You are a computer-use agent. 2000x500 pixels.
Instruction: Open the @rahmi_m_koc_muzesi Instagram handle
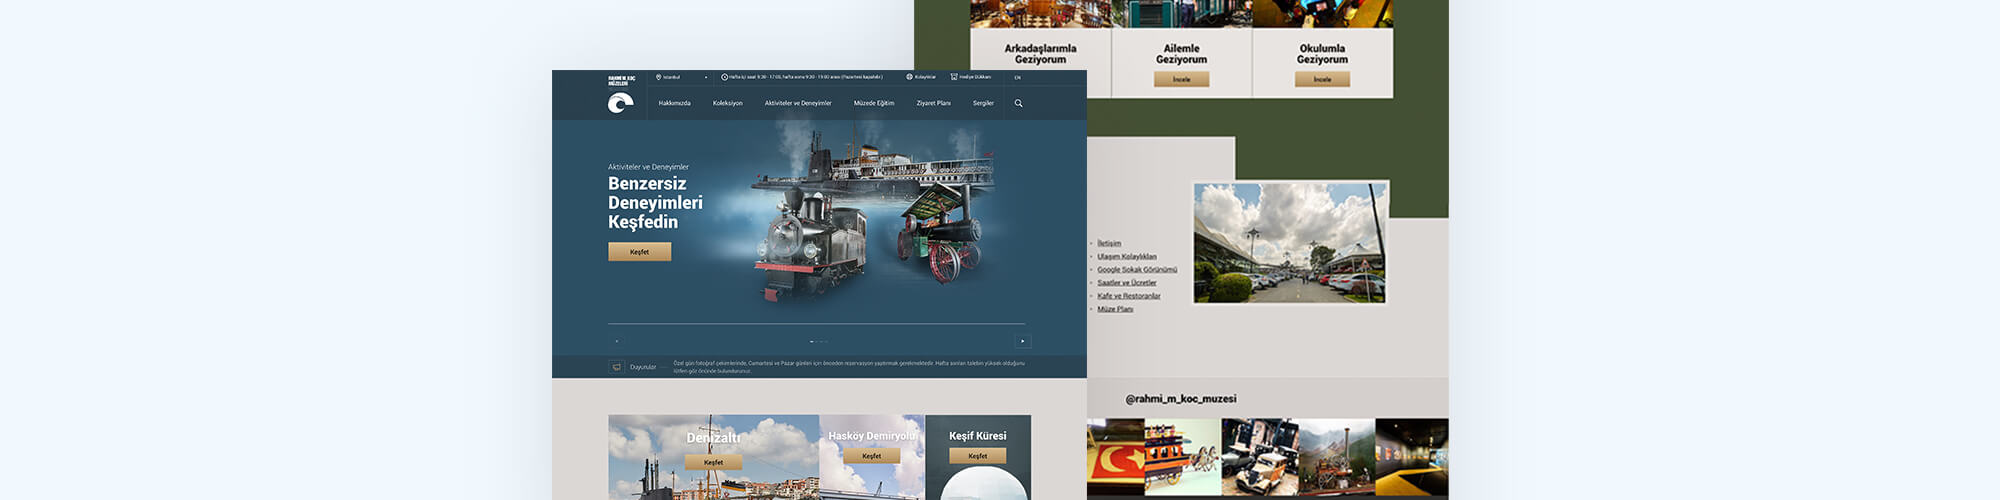click(1181, 399)
